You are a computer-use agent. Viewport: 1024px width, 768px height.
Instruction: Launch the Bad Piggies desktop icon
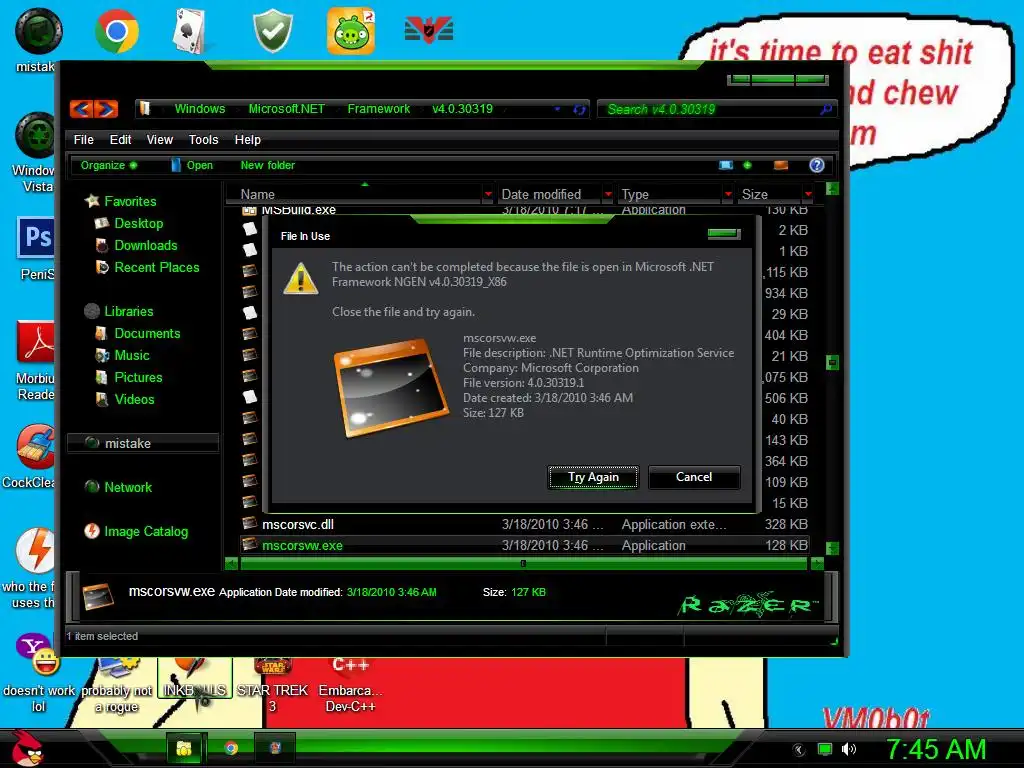(x=351, y=31)
